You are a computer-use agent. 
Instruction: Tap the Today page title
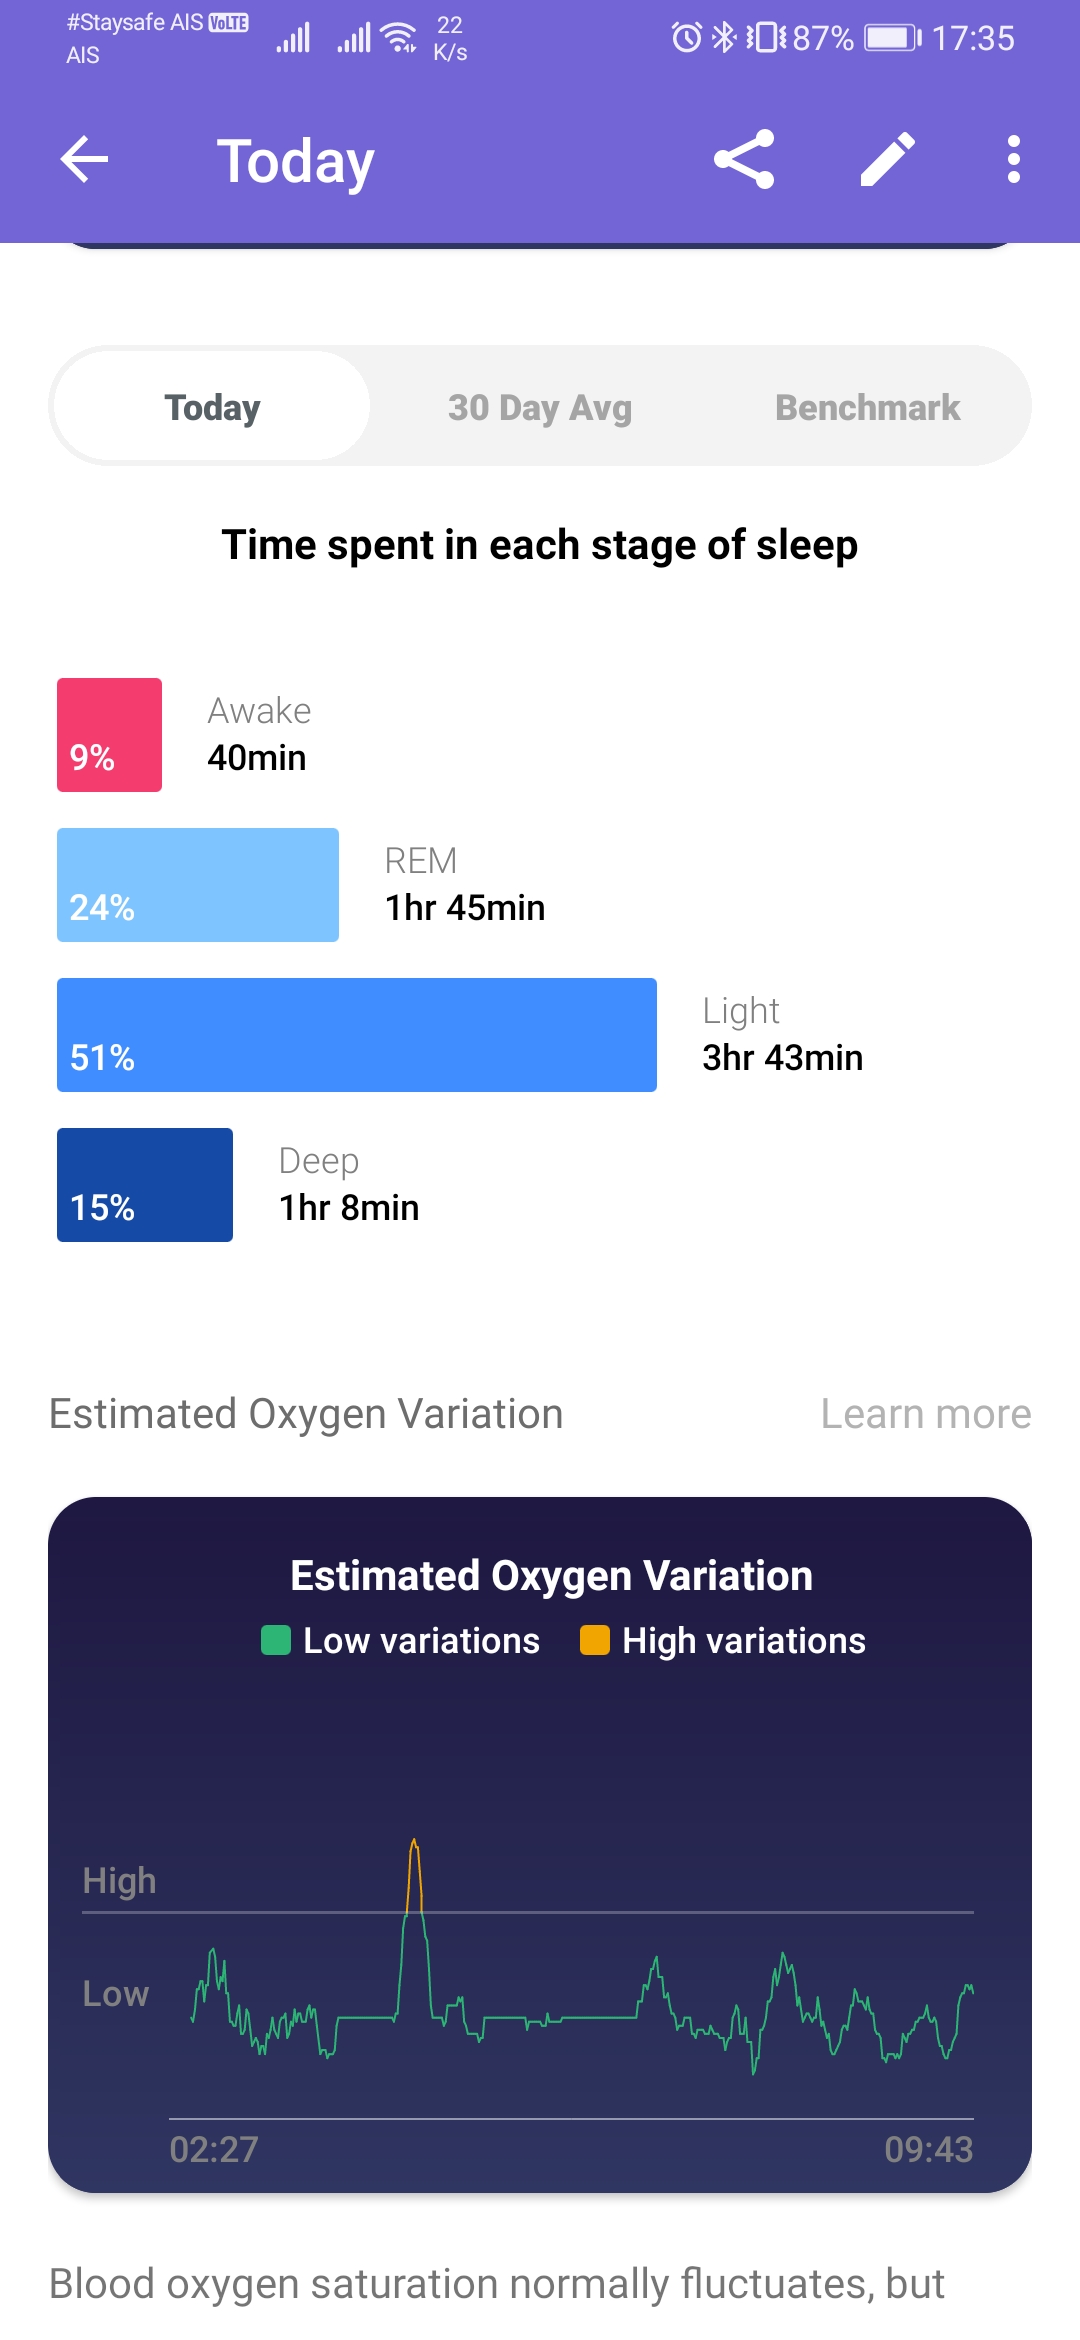[296, 161]
